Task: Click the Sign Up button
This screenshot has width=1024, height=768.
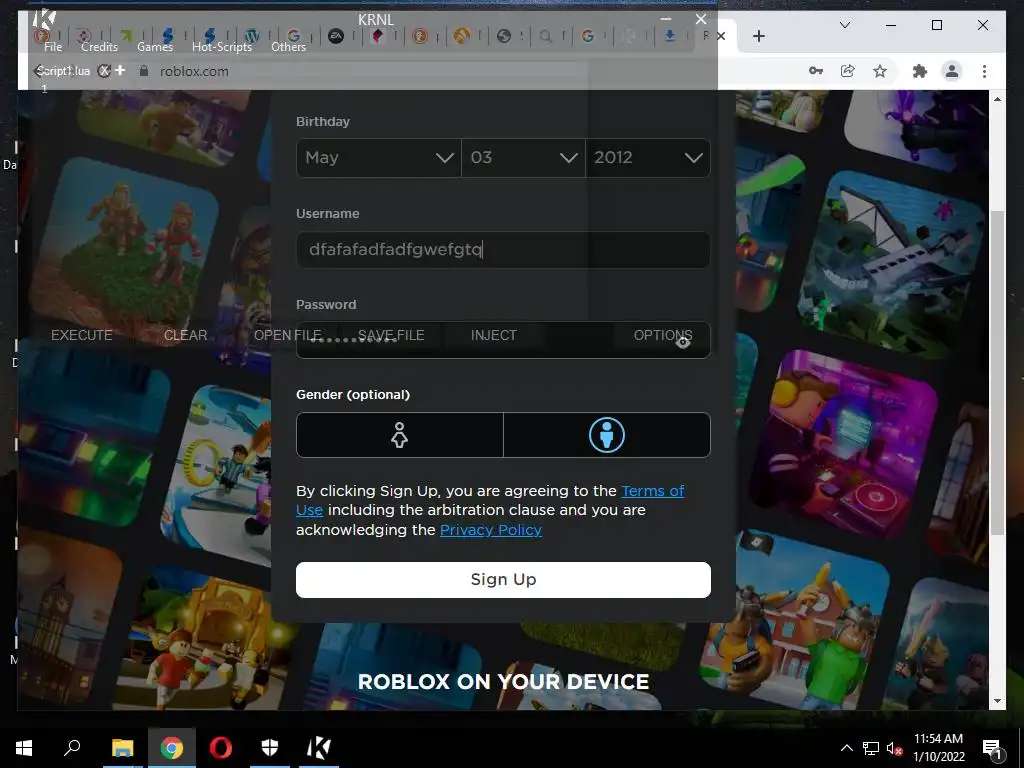Action: (x=503, y=580)
